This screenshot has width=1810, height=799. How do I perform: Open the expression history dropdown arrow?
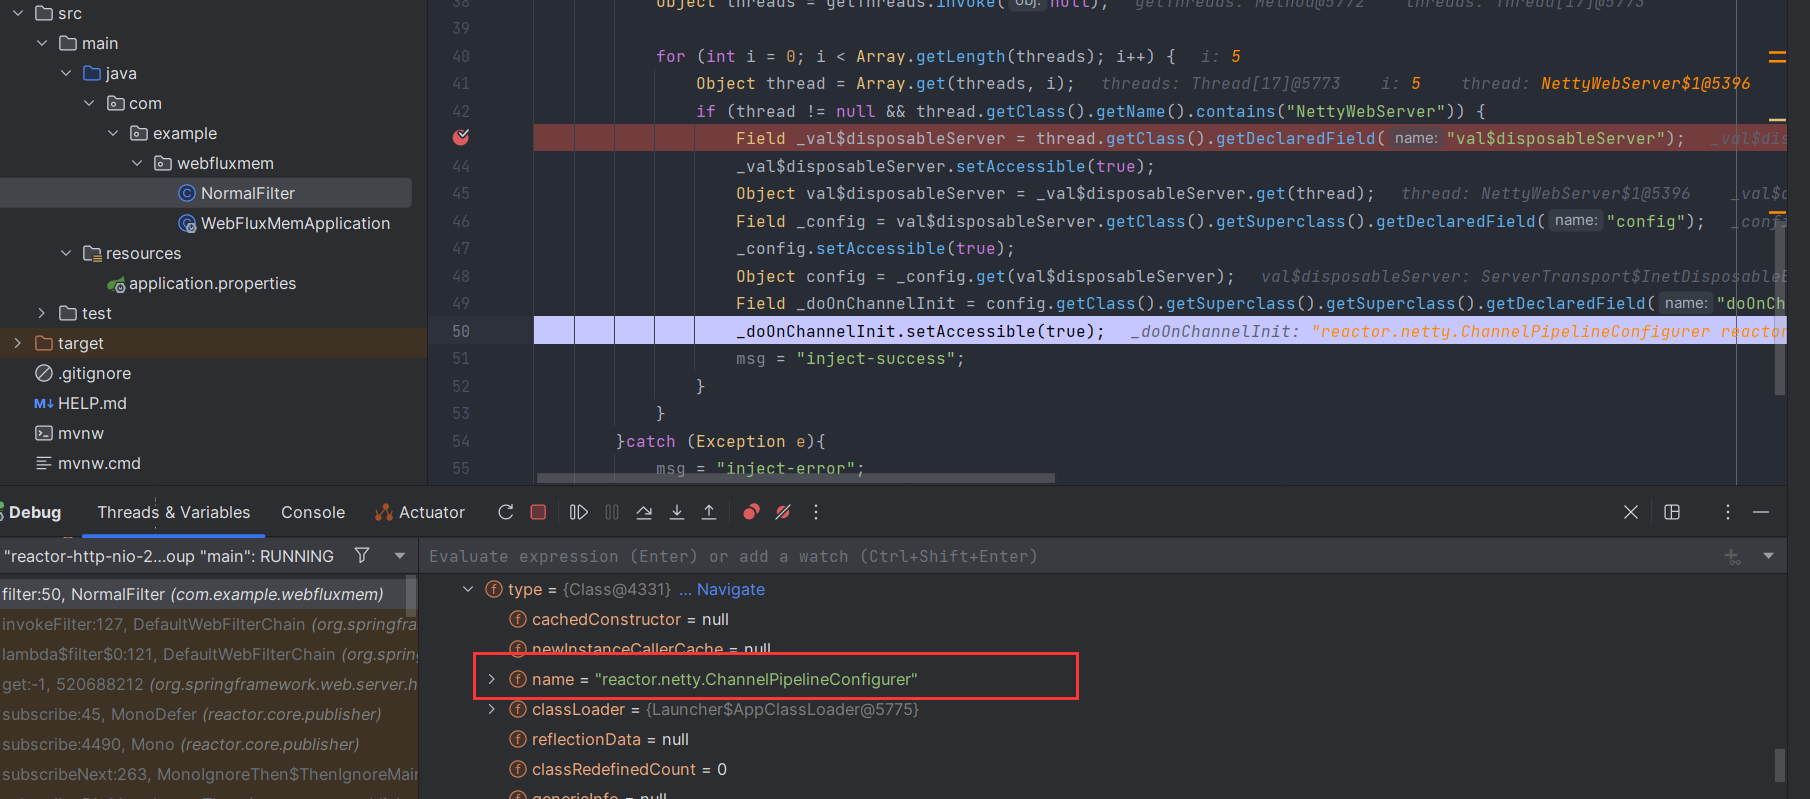tap(1768, 556)
